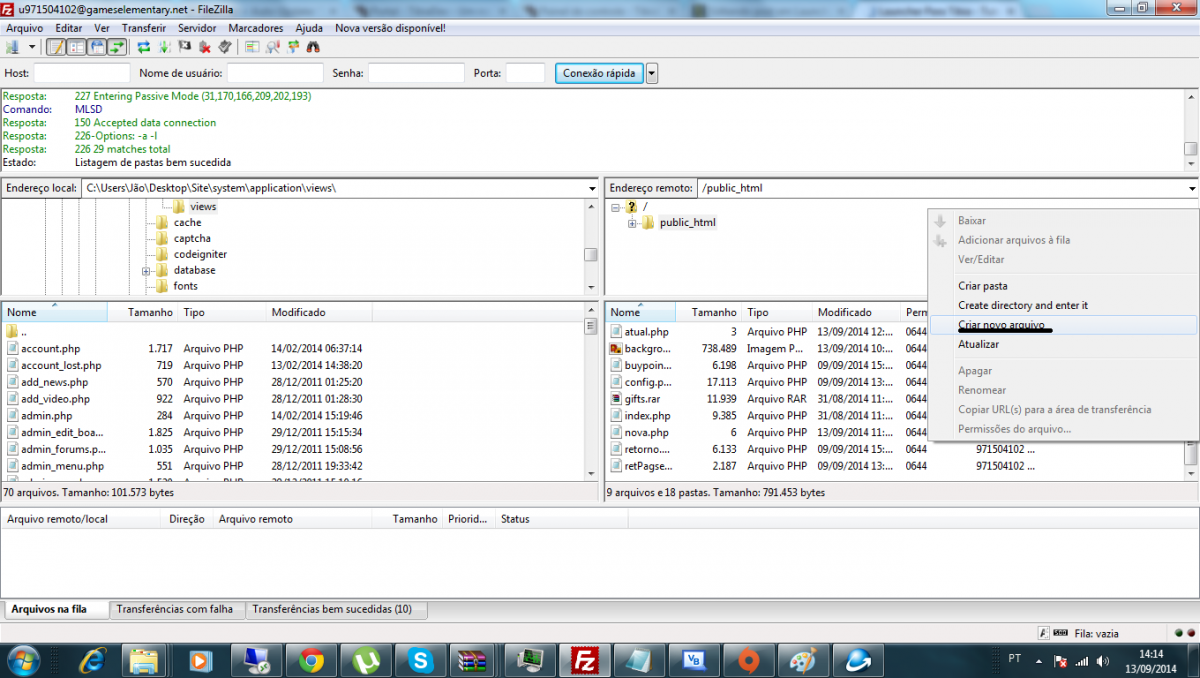1200x678 pixels.
Task: Open Skype from the taskbar
Action: point(420,660)
